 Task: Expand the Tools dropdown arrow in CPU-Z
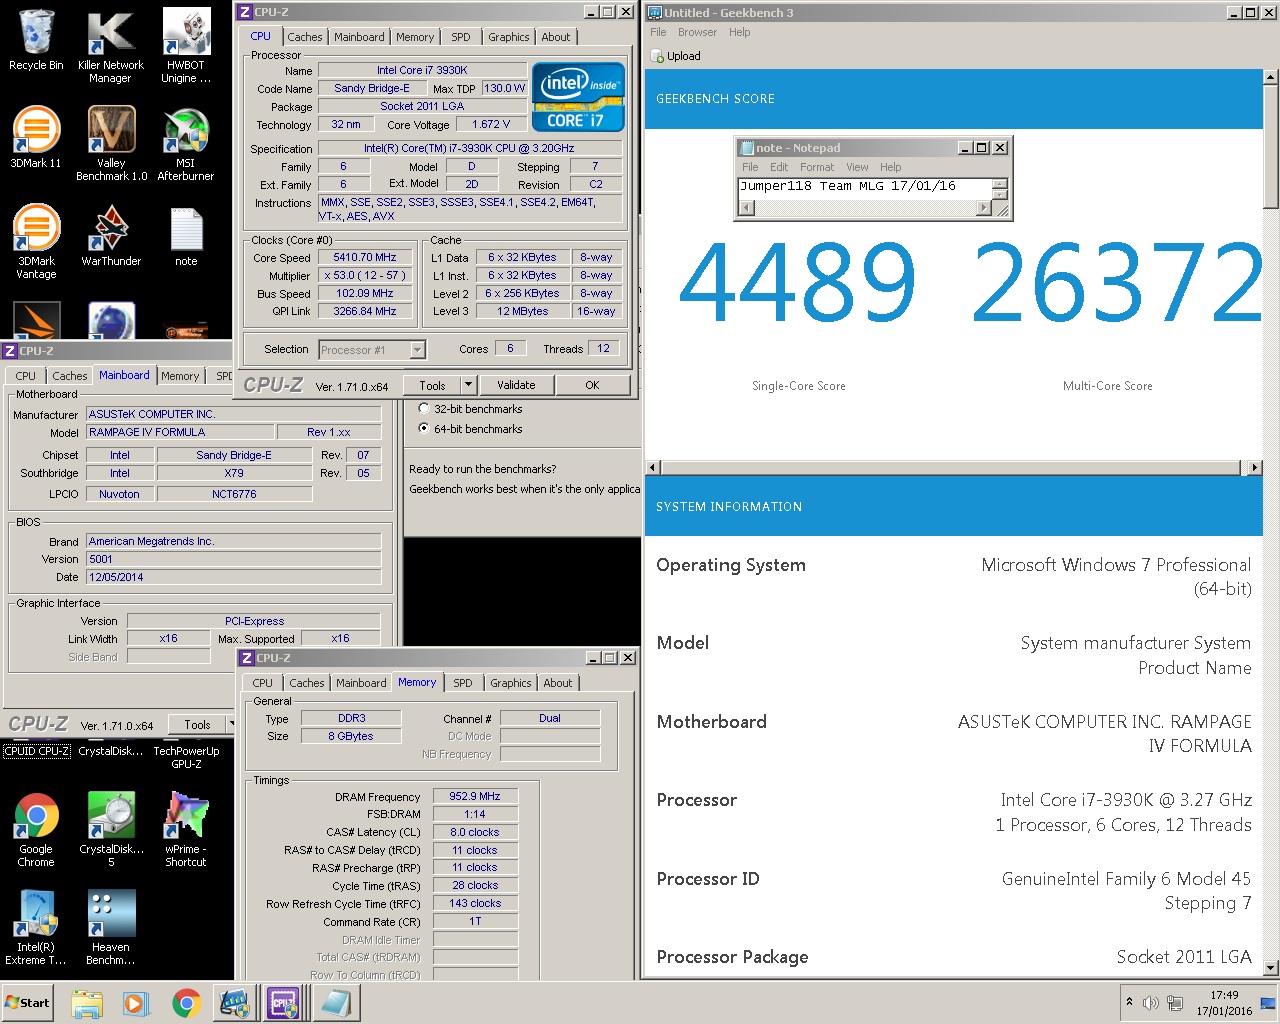(468, 385)
